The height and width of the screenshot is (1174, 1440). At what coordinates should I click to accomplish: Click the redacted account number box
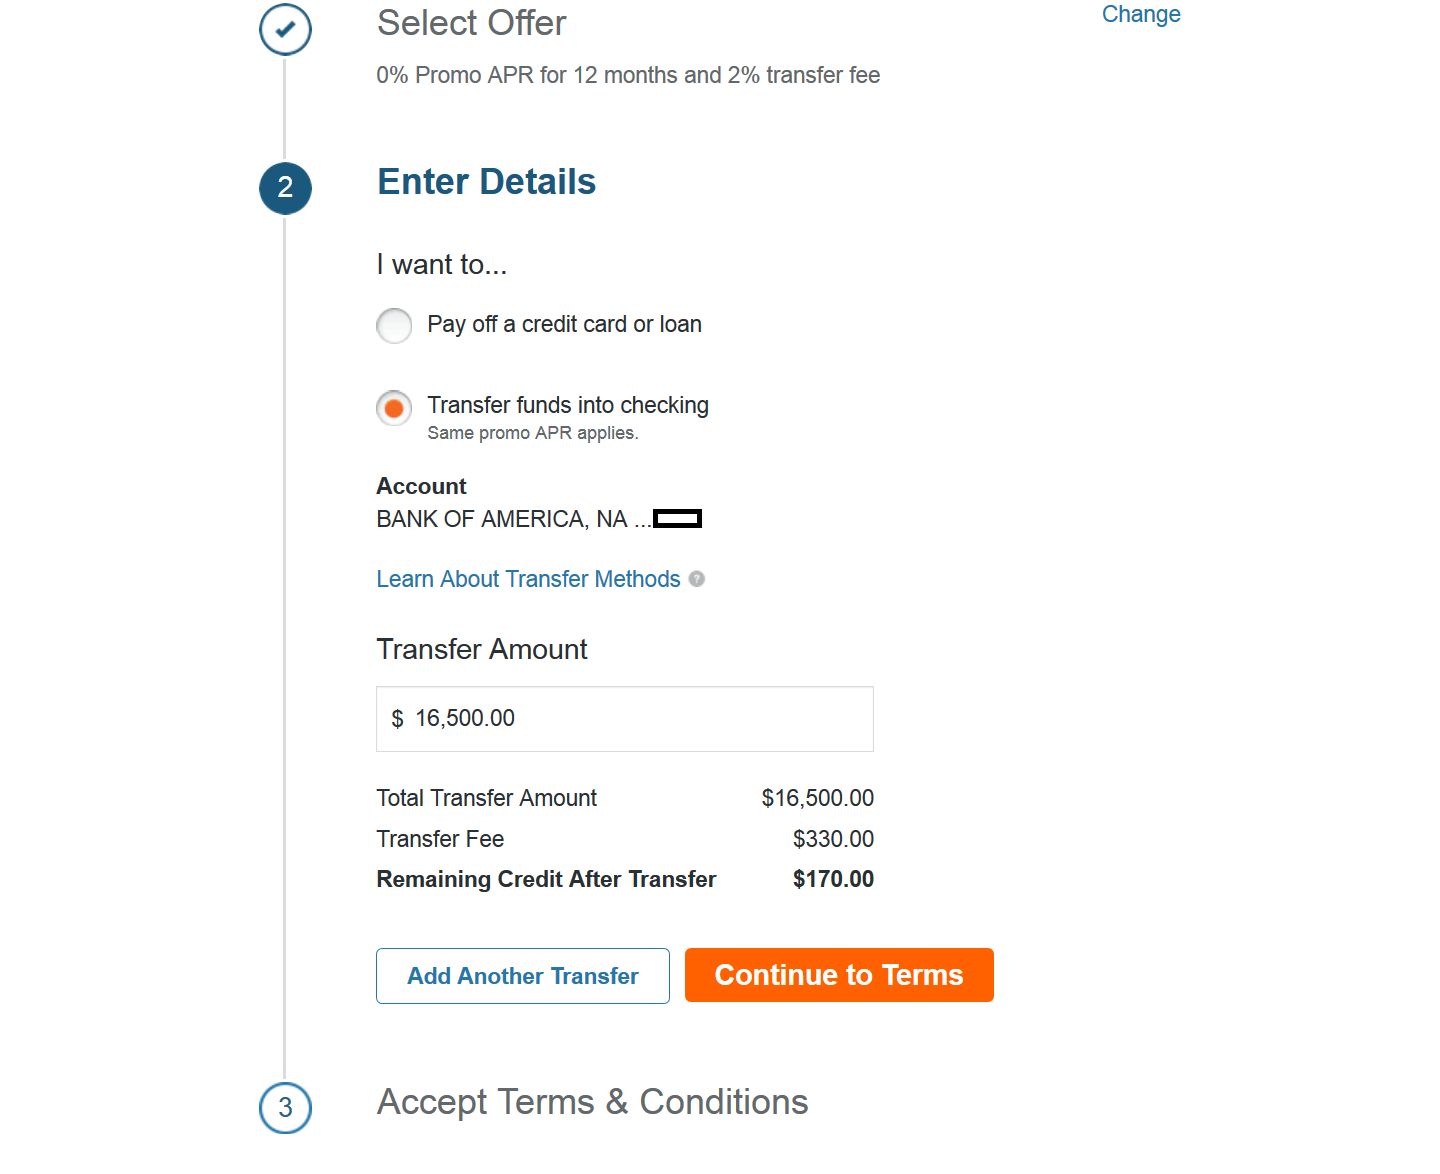click(677, 518)
